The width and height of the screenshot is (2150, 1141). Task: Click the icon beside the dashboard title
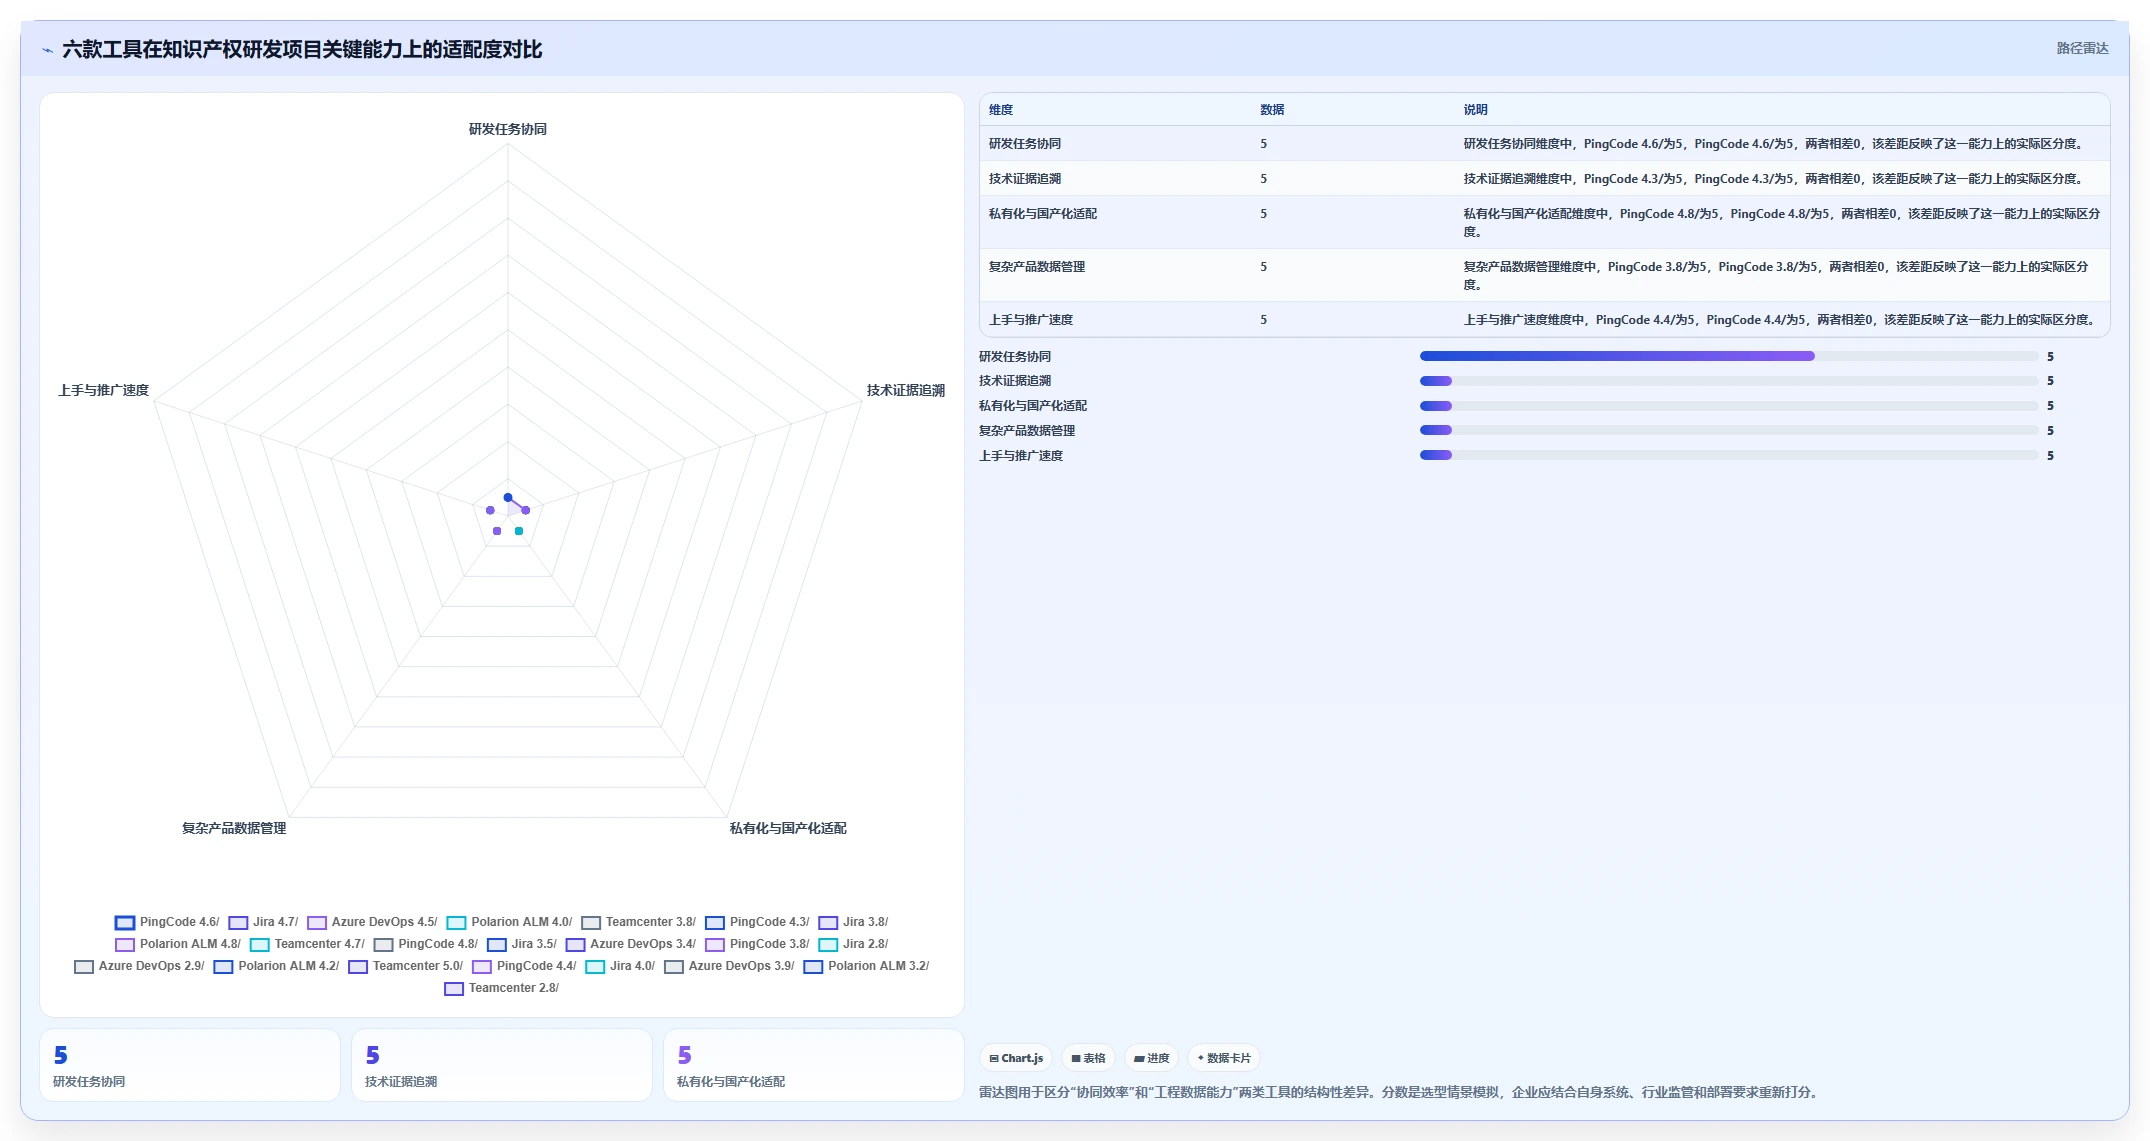click(47, 50)
